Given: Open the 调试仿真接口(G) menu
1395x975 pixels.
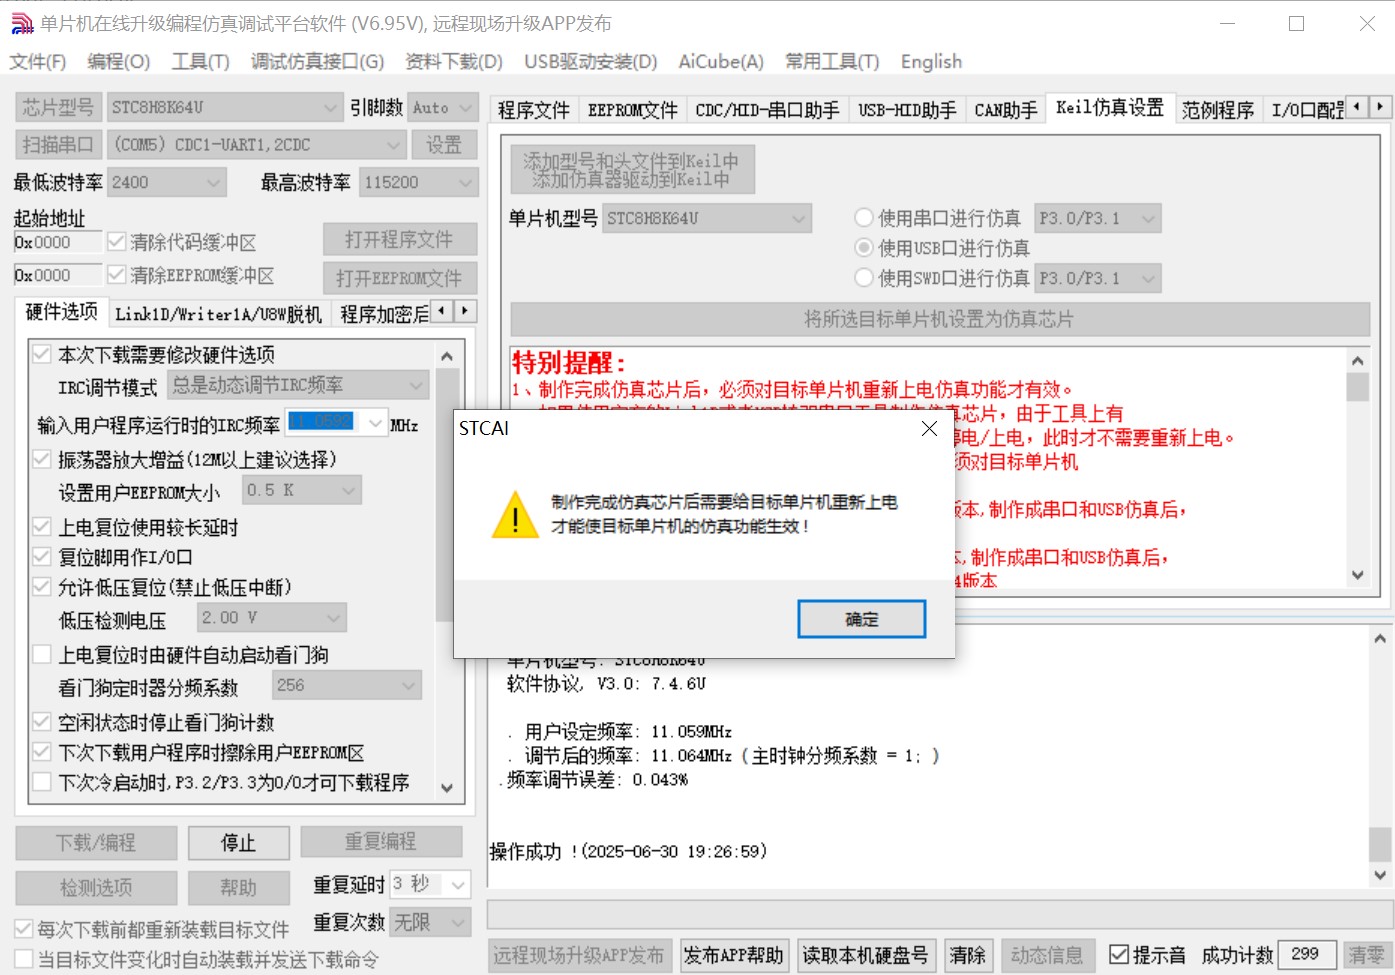Looking at the screenshot, I should 317,62.
